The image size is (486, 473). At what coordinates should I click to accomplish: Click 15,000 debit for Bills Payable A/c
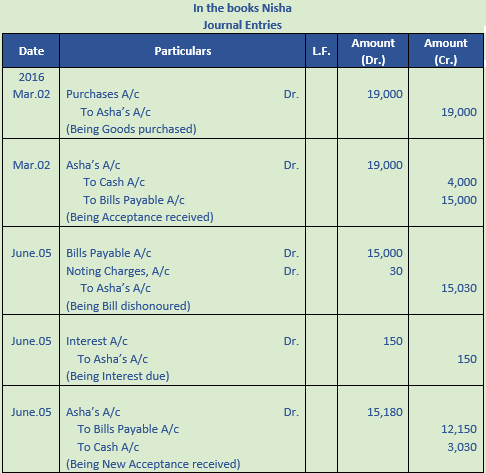(x=385, y=253)
